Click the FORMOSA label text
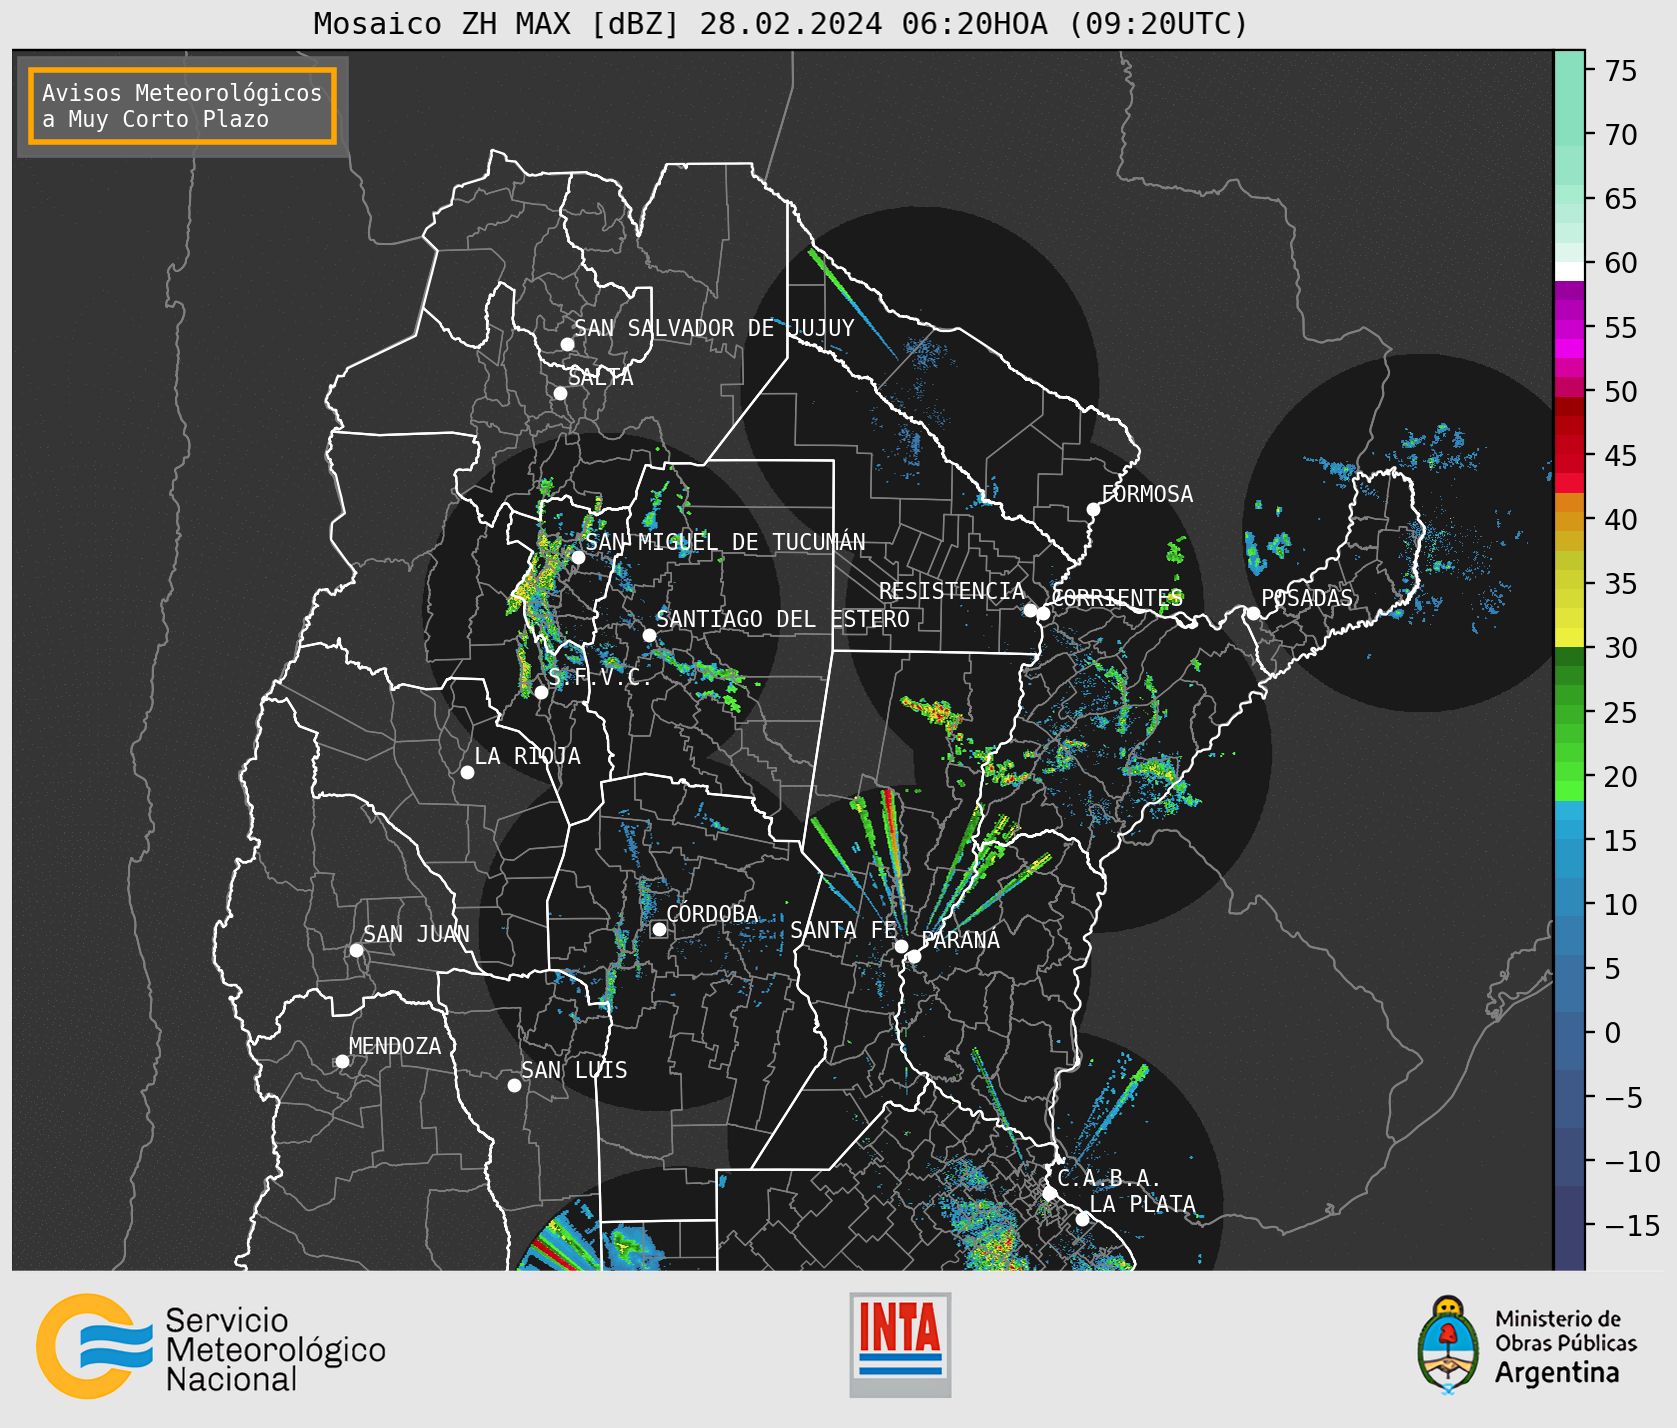This screenshot has height=1428, width=1677. coord(1147,494)
